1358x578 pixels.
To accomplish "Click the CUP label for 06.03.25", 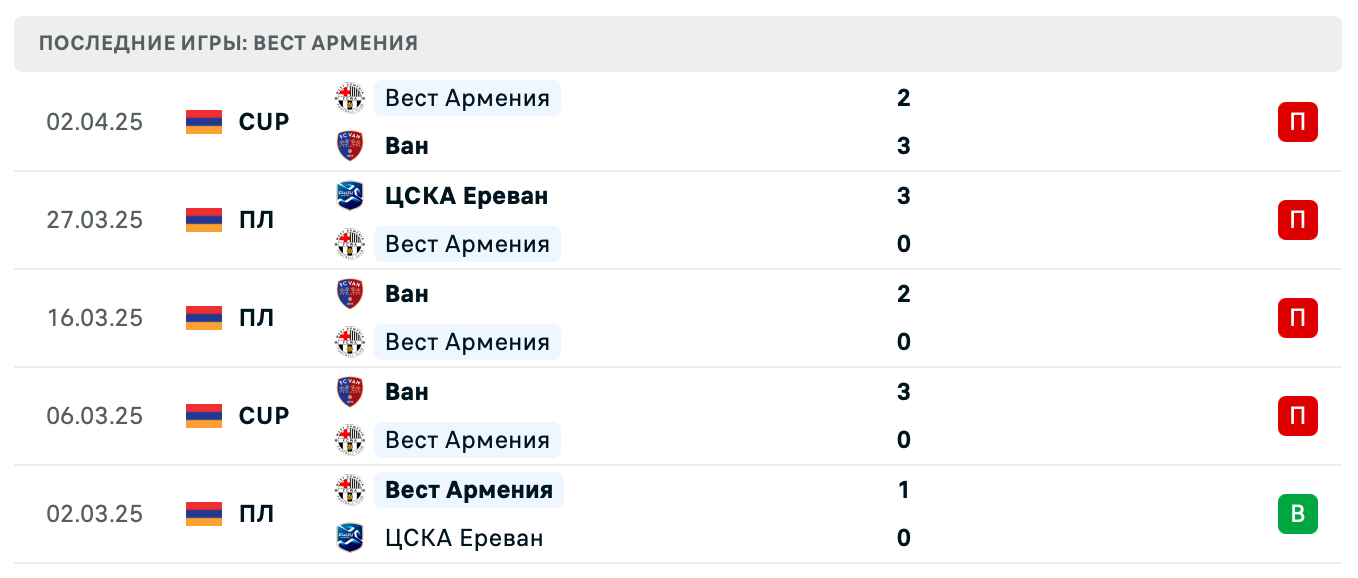I will tap(264, 416).
